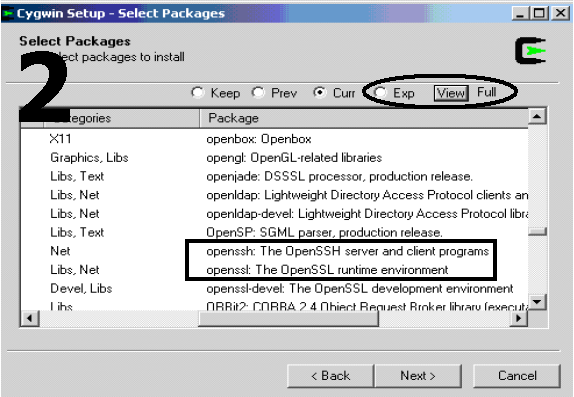The height and width of the screenshot is (397, 574).
Task: Select the Keep radio button
Action: click(198, 92)
